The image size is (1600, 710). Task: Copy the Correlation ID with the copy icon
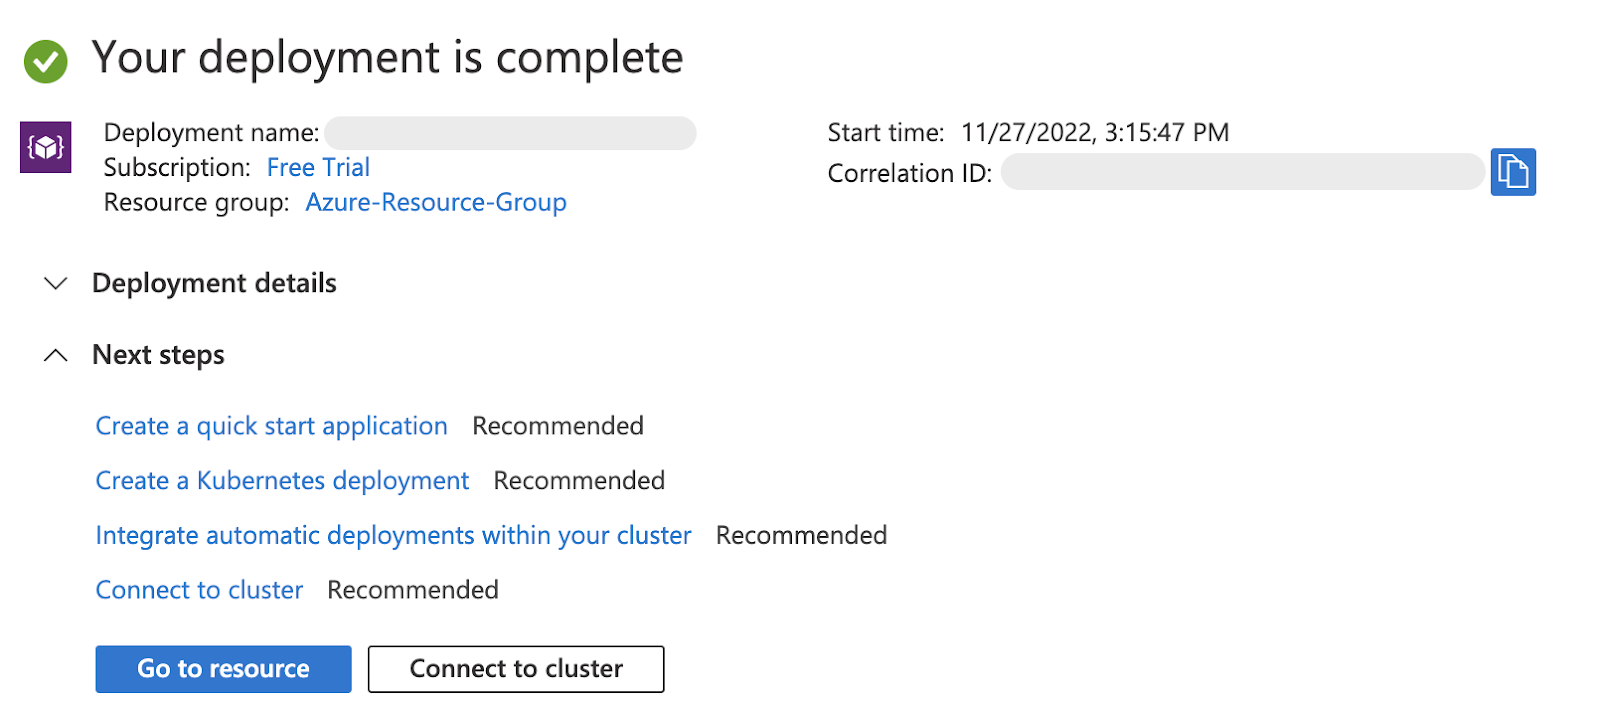(x=1512, y=172)
